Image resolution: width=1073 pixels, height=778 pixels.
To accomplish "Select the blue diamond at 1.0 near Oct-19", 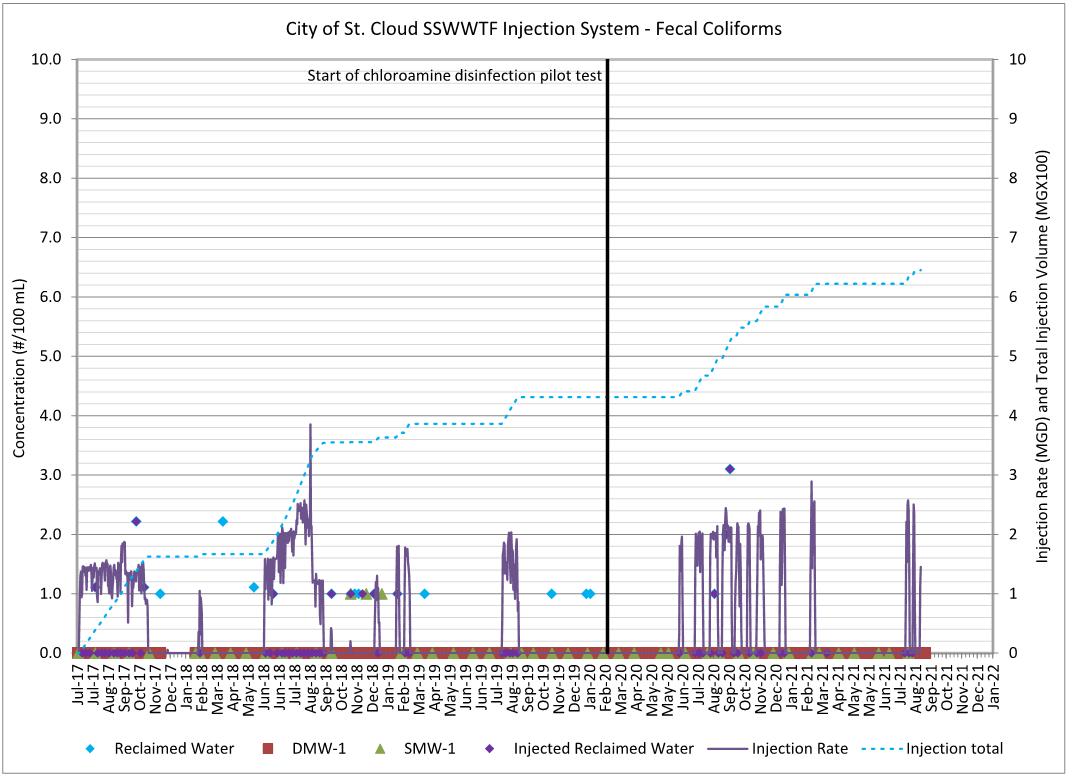I will pos(552,594).
